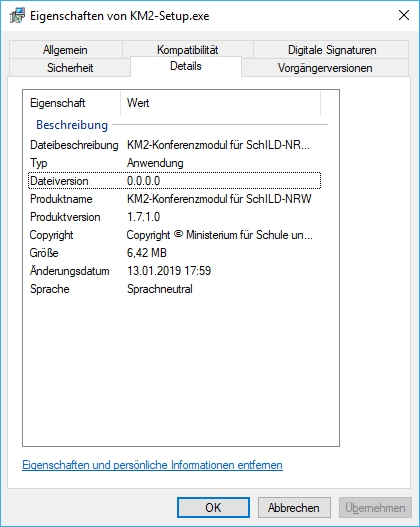
Task: Close the Eigenschaften dialog window
Action: click(x=404, y=15)
